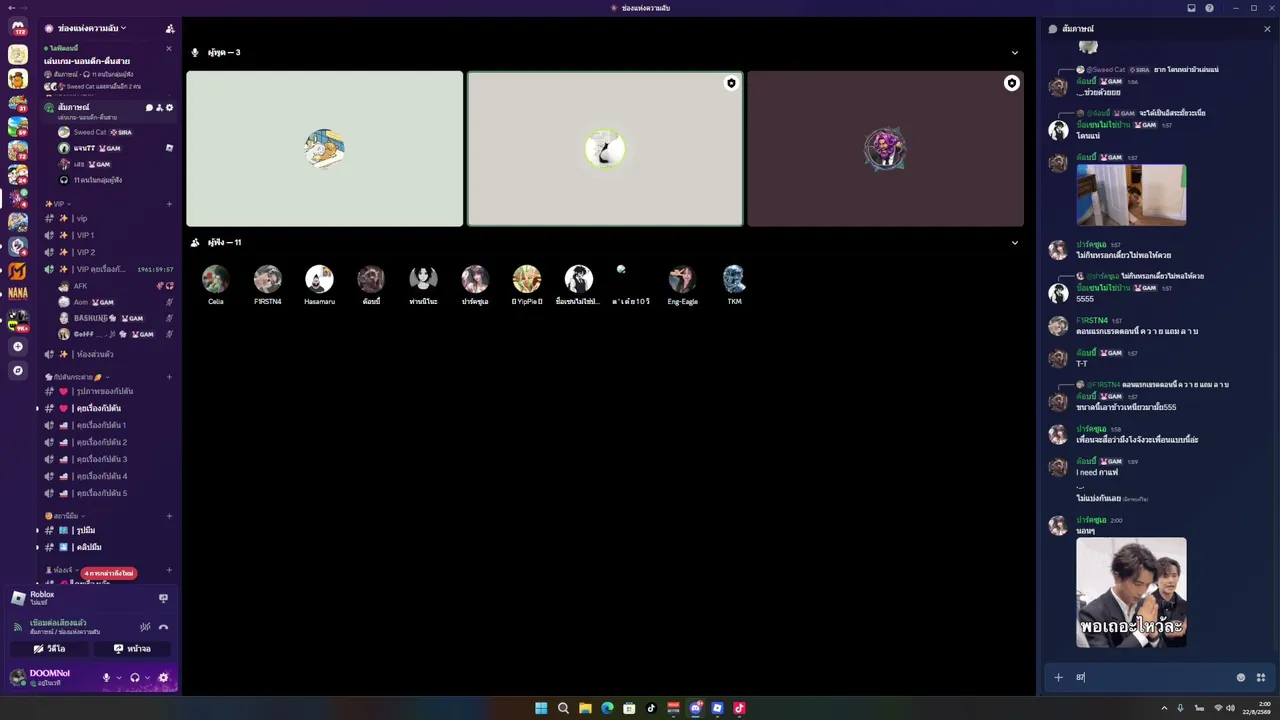Open listener Celia's avatar
Viewport: 1280px width, 720px height.
(x=215, y=279)
